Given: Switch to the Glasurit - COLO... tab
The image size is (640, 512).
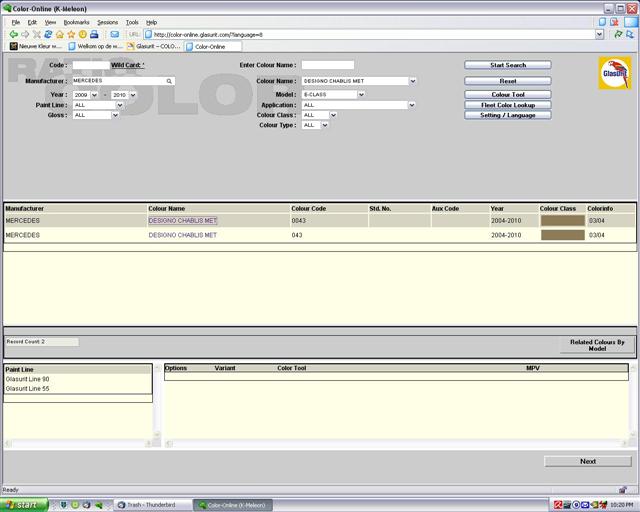Looking at the screenshot, I should (x=154, y=47).
